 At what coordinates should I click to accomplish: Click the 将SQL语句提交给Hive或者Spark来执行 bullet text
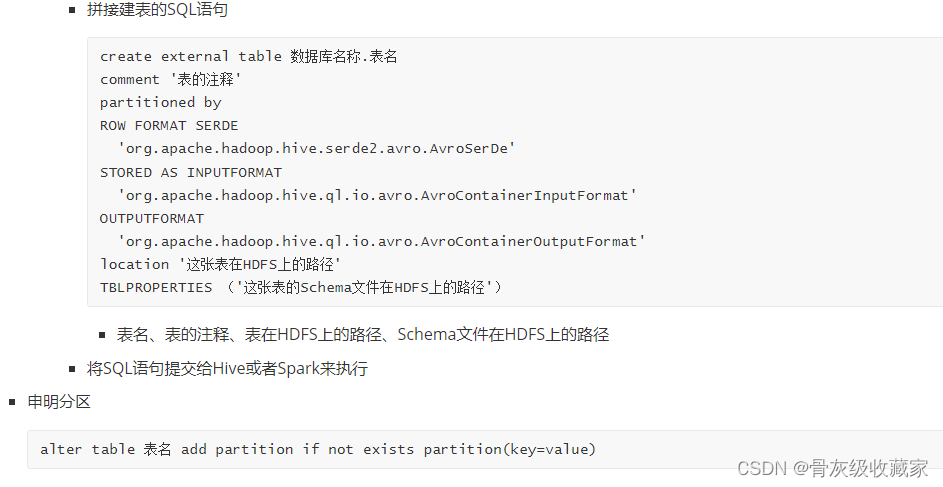click(227, 369)
